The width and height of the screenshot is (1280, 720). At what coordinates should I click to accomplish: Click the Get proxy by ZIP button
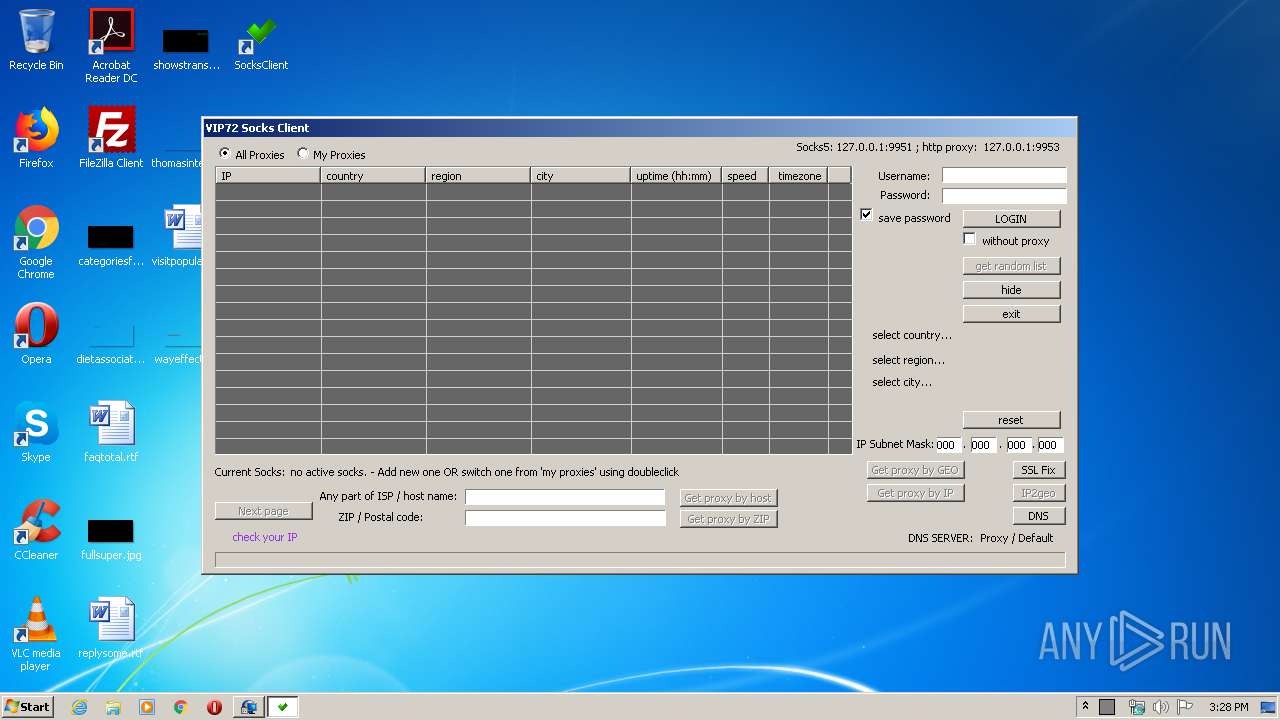coord(728,519)
